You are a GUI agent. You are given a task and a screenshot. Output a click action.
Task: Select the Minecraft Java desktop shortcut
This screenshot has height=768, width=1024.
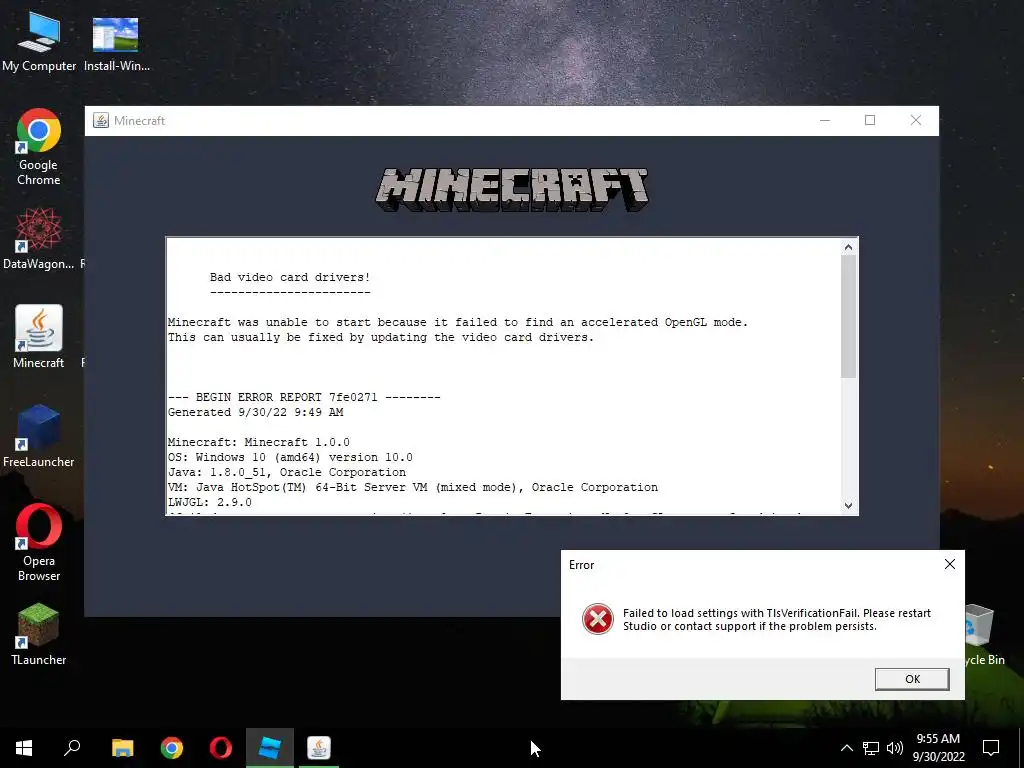[x=39, y=337]
